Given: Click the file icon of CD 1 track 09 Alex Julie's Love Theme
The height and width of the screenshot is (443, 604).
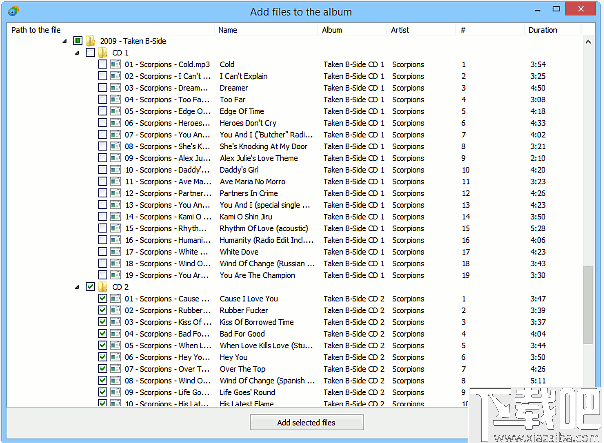Looking at the screenshot, I should [115, 158].
